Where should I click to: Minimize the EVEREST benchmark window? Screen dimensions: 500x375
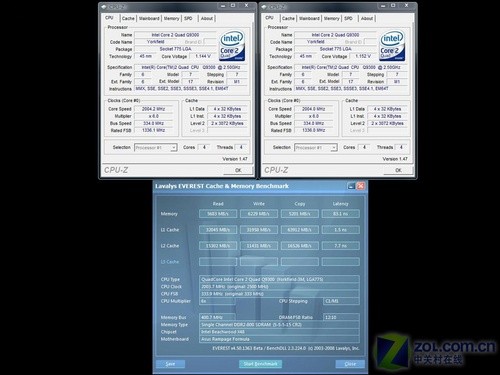coord(351,186)
